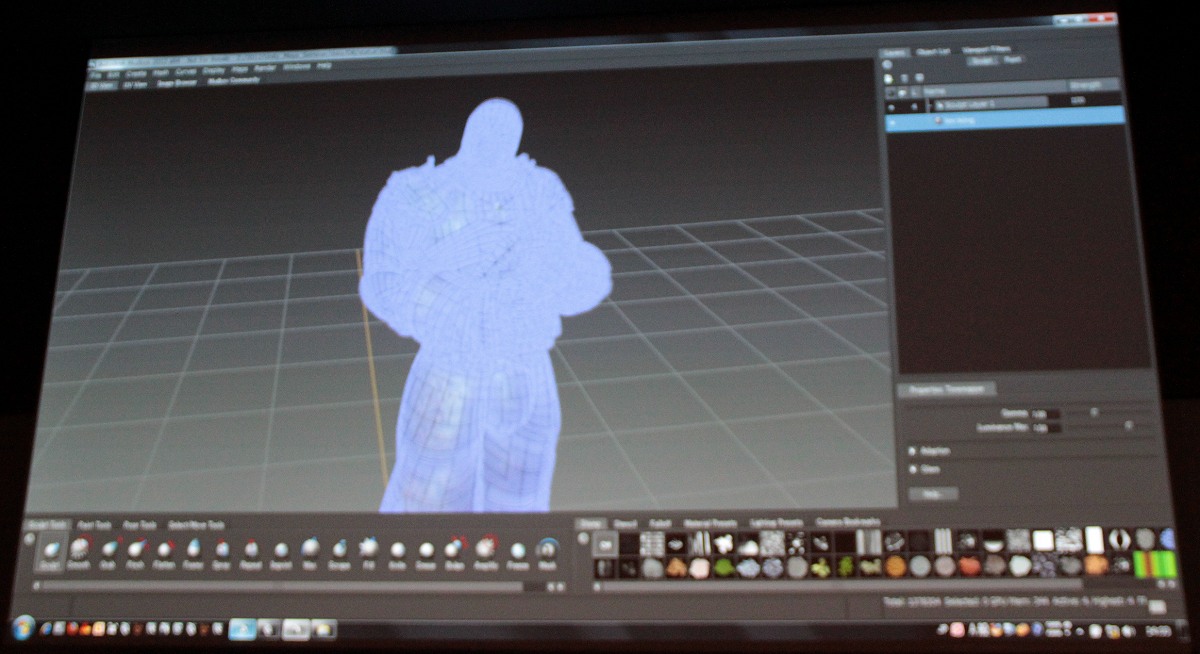Open the File menu

click(x=96, y=75)
